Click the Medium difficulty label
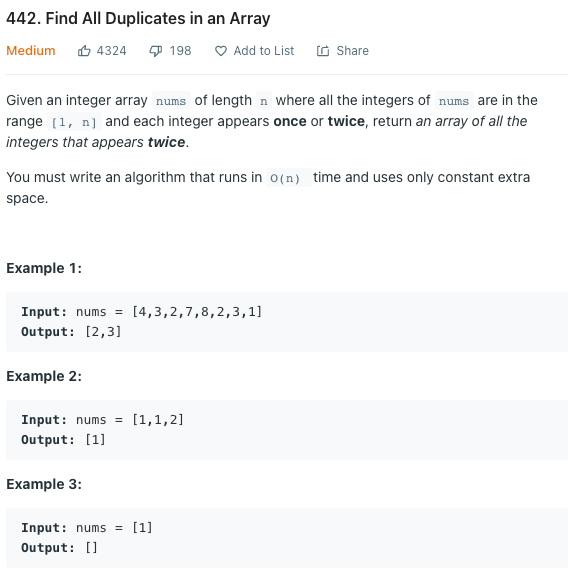568x588 pixels. 31,51
